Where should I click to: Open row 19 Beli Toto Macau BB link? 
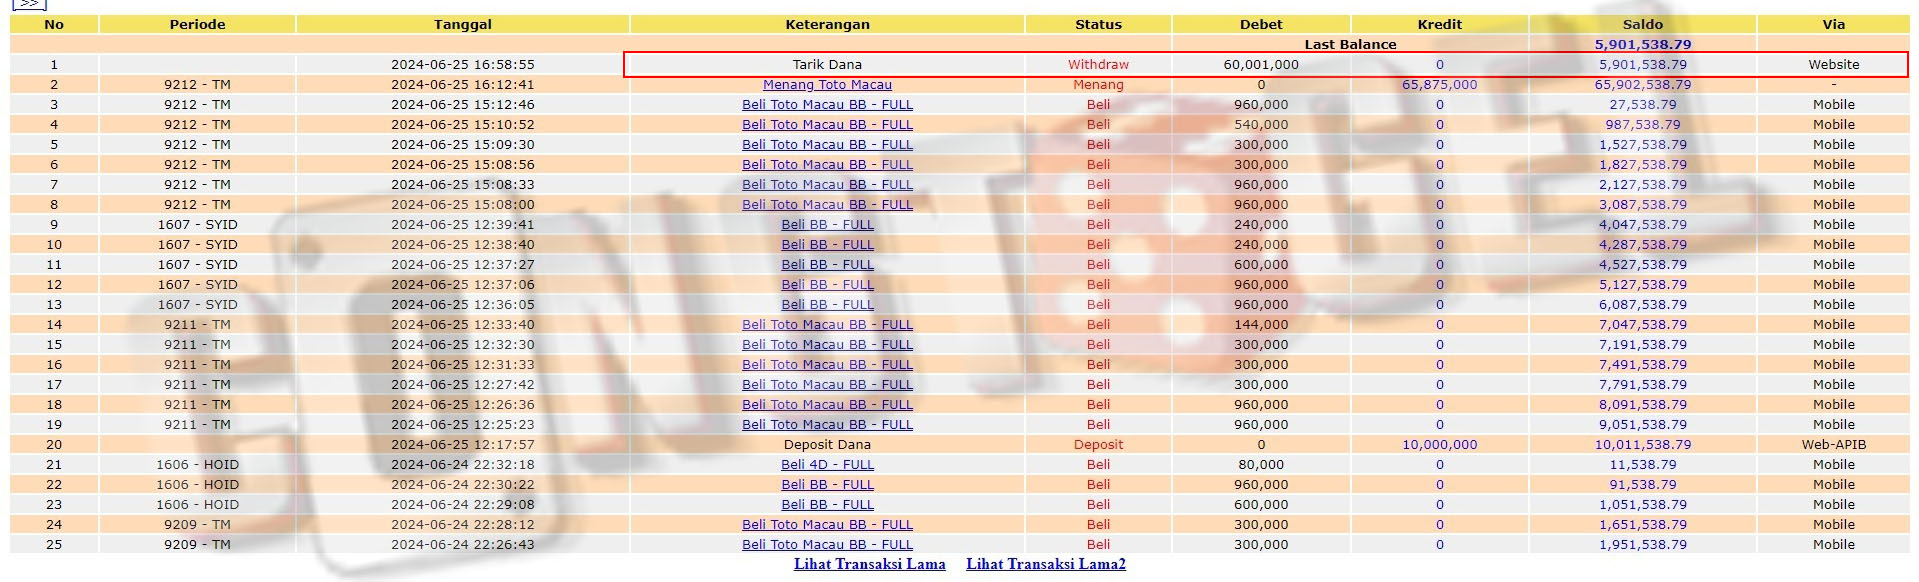827,425
